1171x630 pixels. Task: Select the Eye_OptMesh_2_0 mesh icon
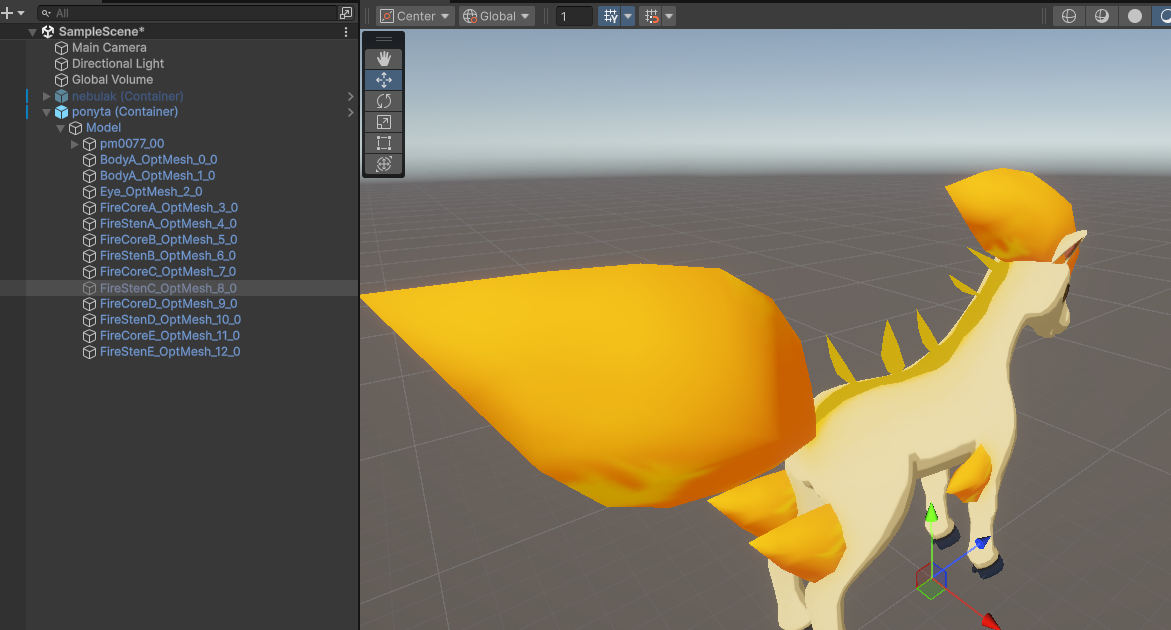(89, 192)
